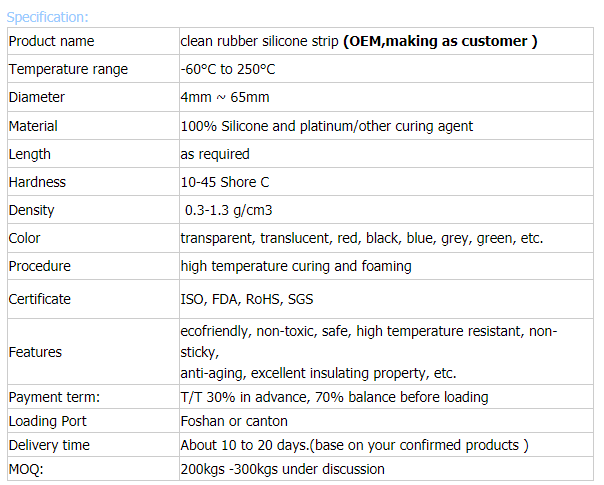Select the 'Diameter' label cell
Screen dimensions: 604x485
(93, 97)
